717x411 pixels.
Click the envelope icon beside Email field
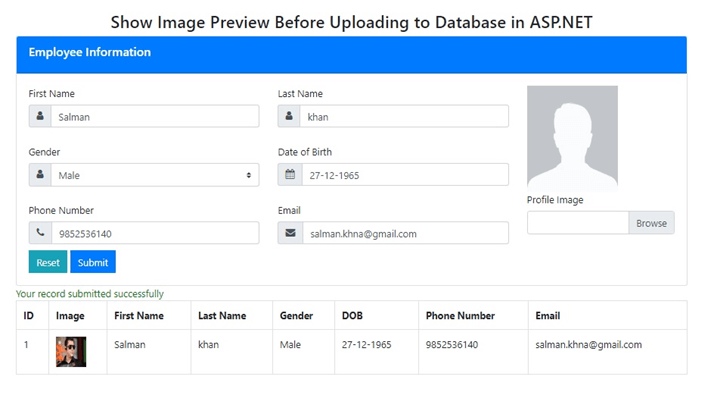click(x=290, y=233)
